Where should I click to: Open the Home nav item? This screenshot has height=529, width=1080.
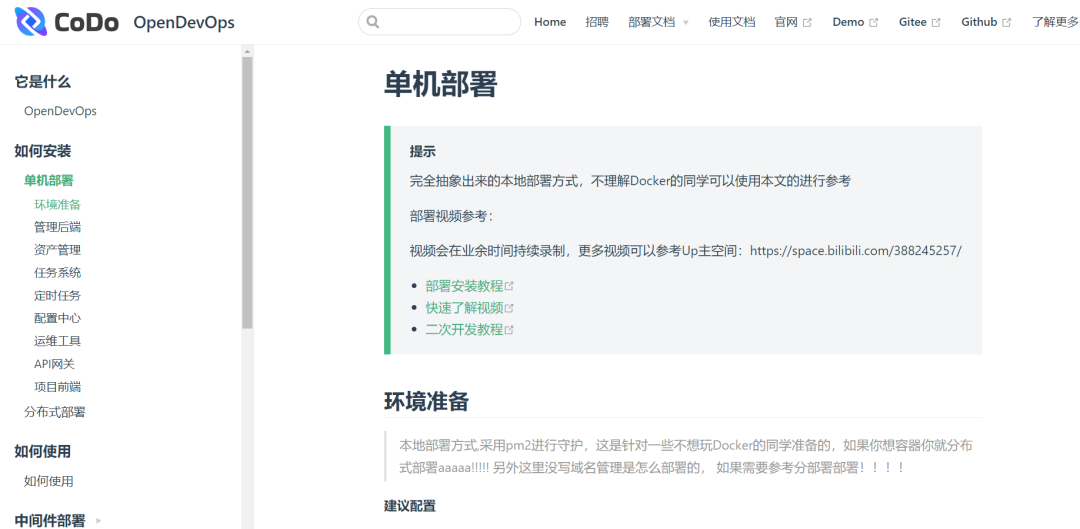[x=550, y=22]
